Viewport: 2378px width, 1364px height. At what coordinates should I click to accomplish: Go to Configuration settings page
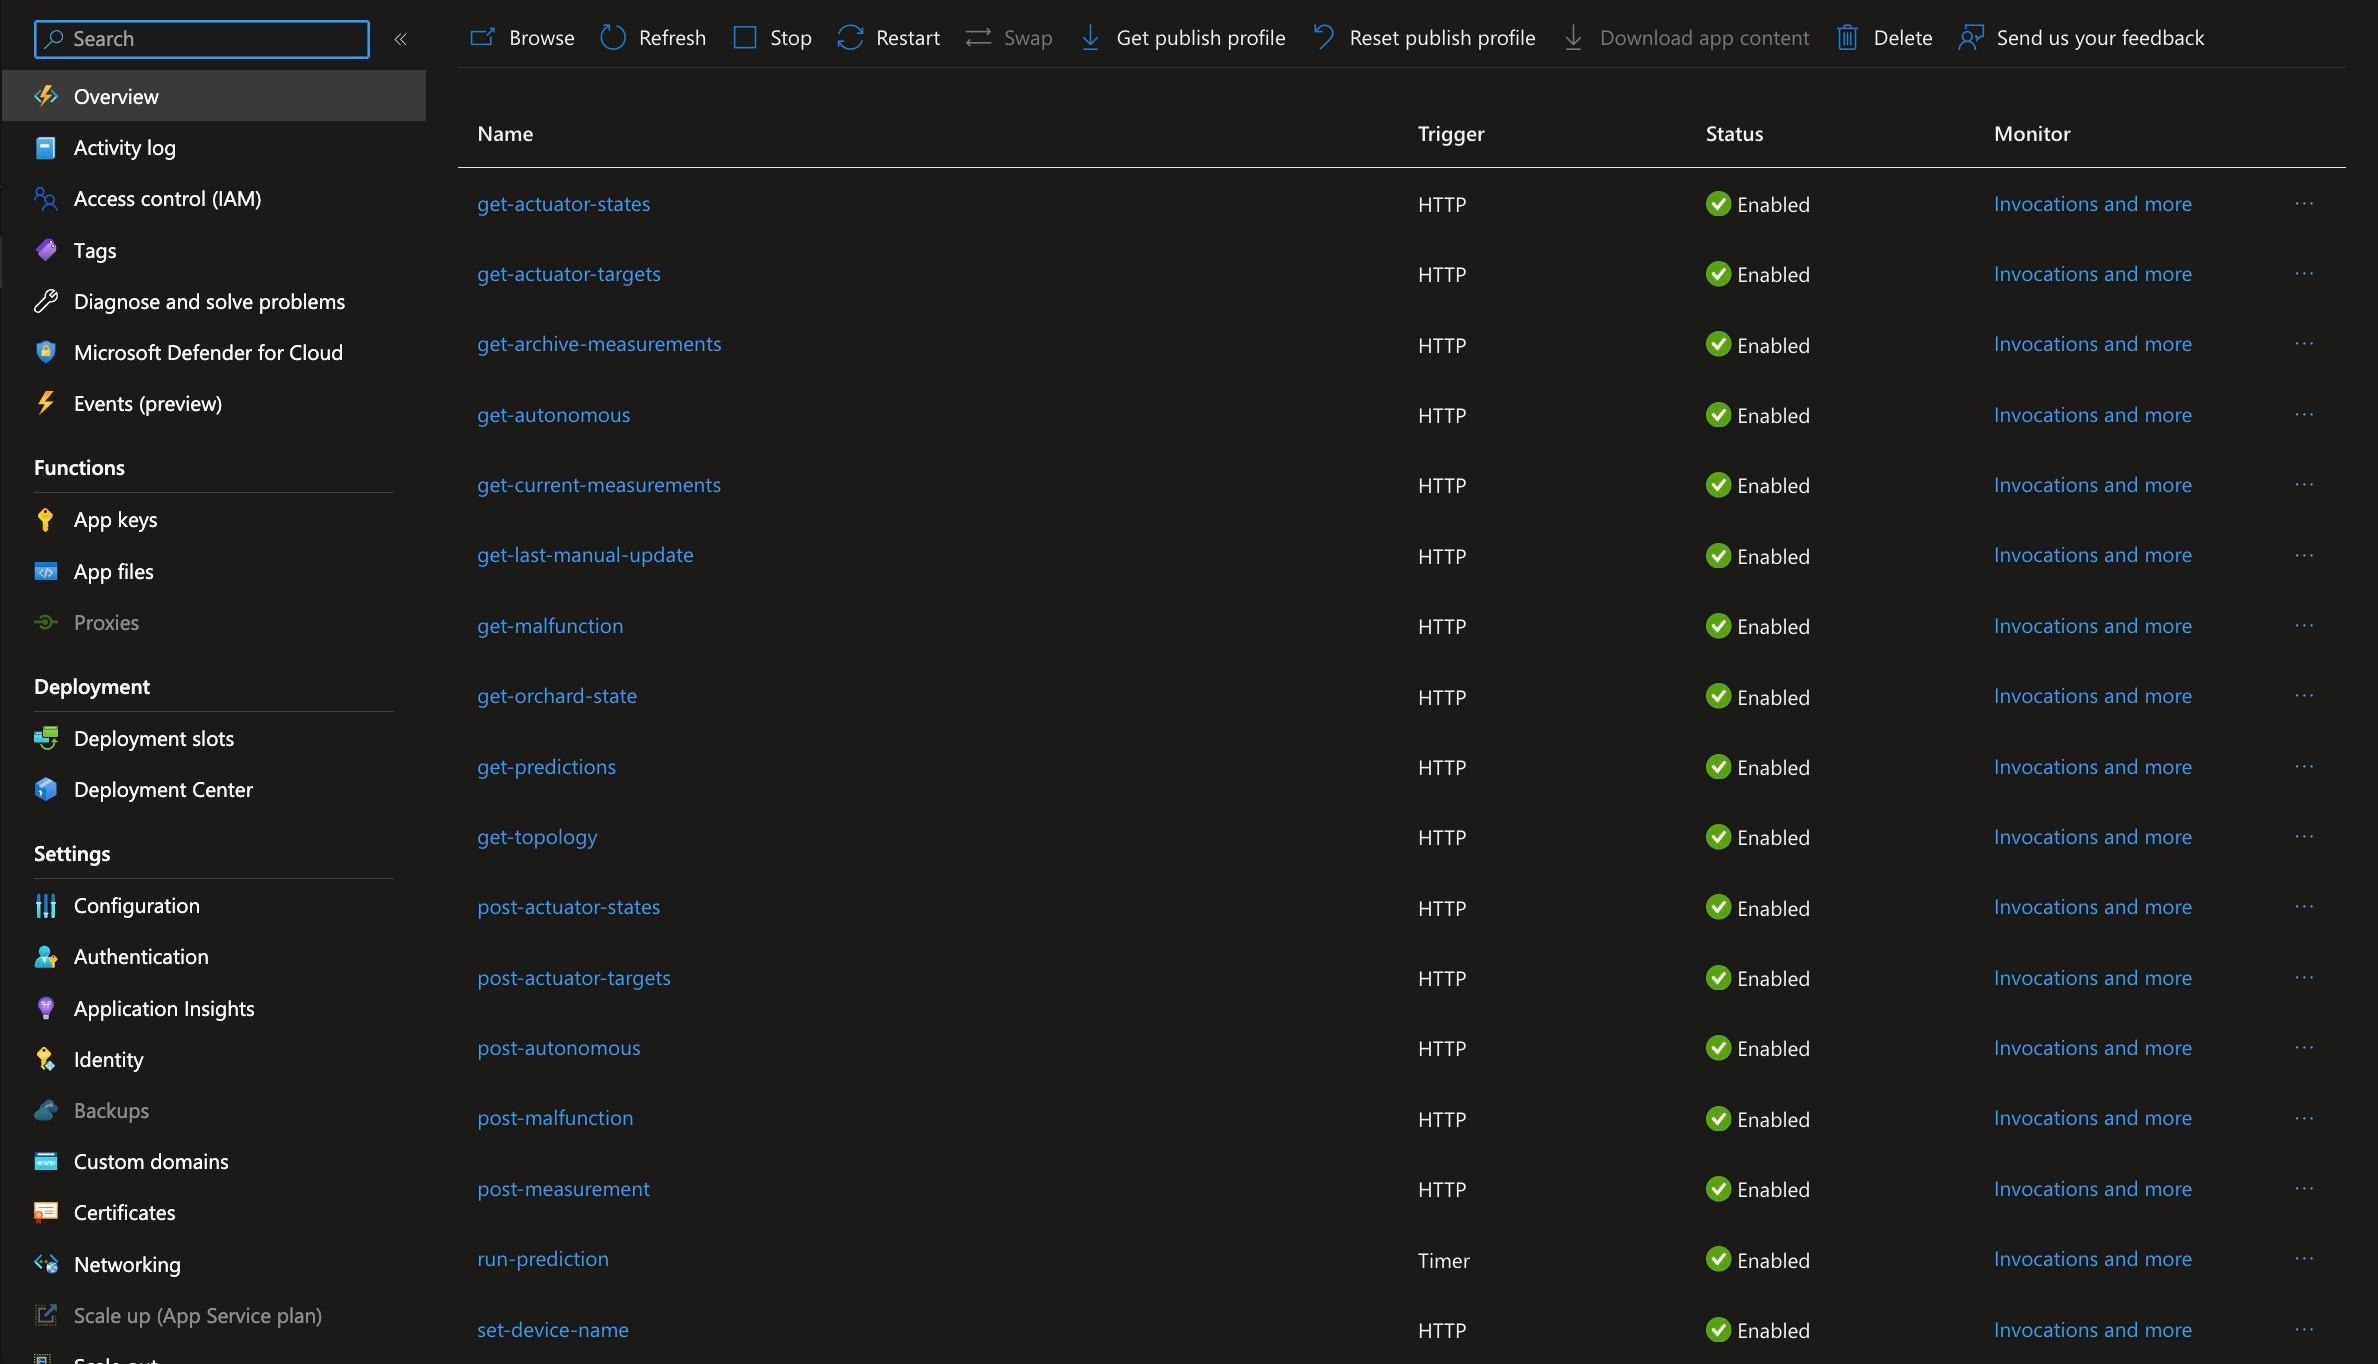coord(137,906)
